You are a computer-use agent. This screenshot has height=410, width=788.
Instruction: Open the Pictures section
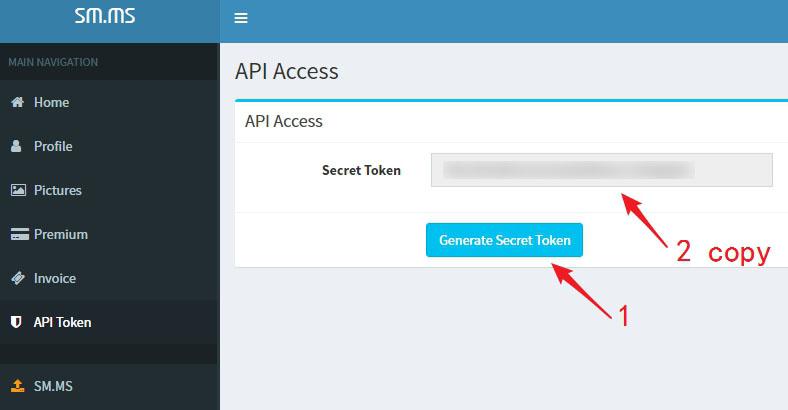(x=110, y=190)
